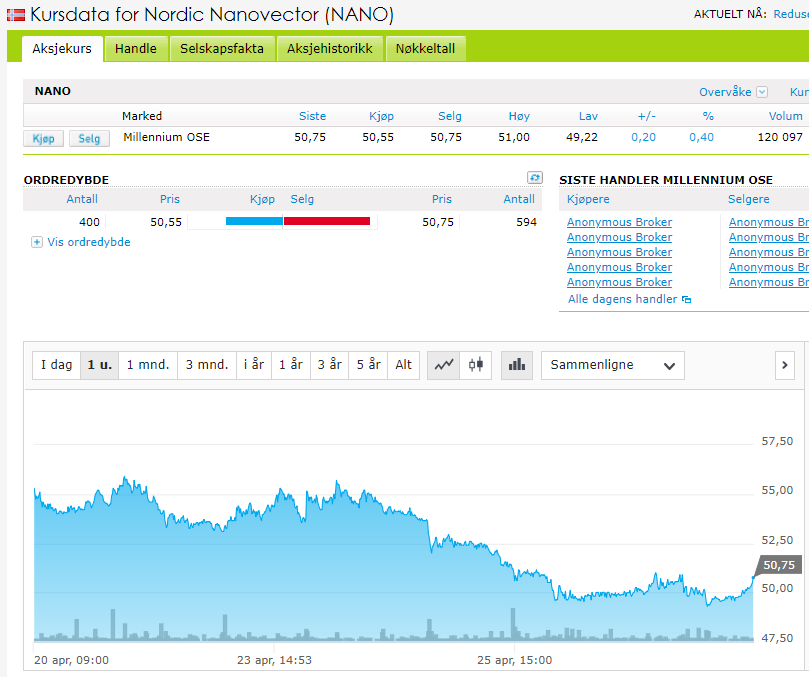Viewport: 809px width, 677px height.
Task: Click the 50,75 current price marker on chart
Action: click(x=779, y=566)
